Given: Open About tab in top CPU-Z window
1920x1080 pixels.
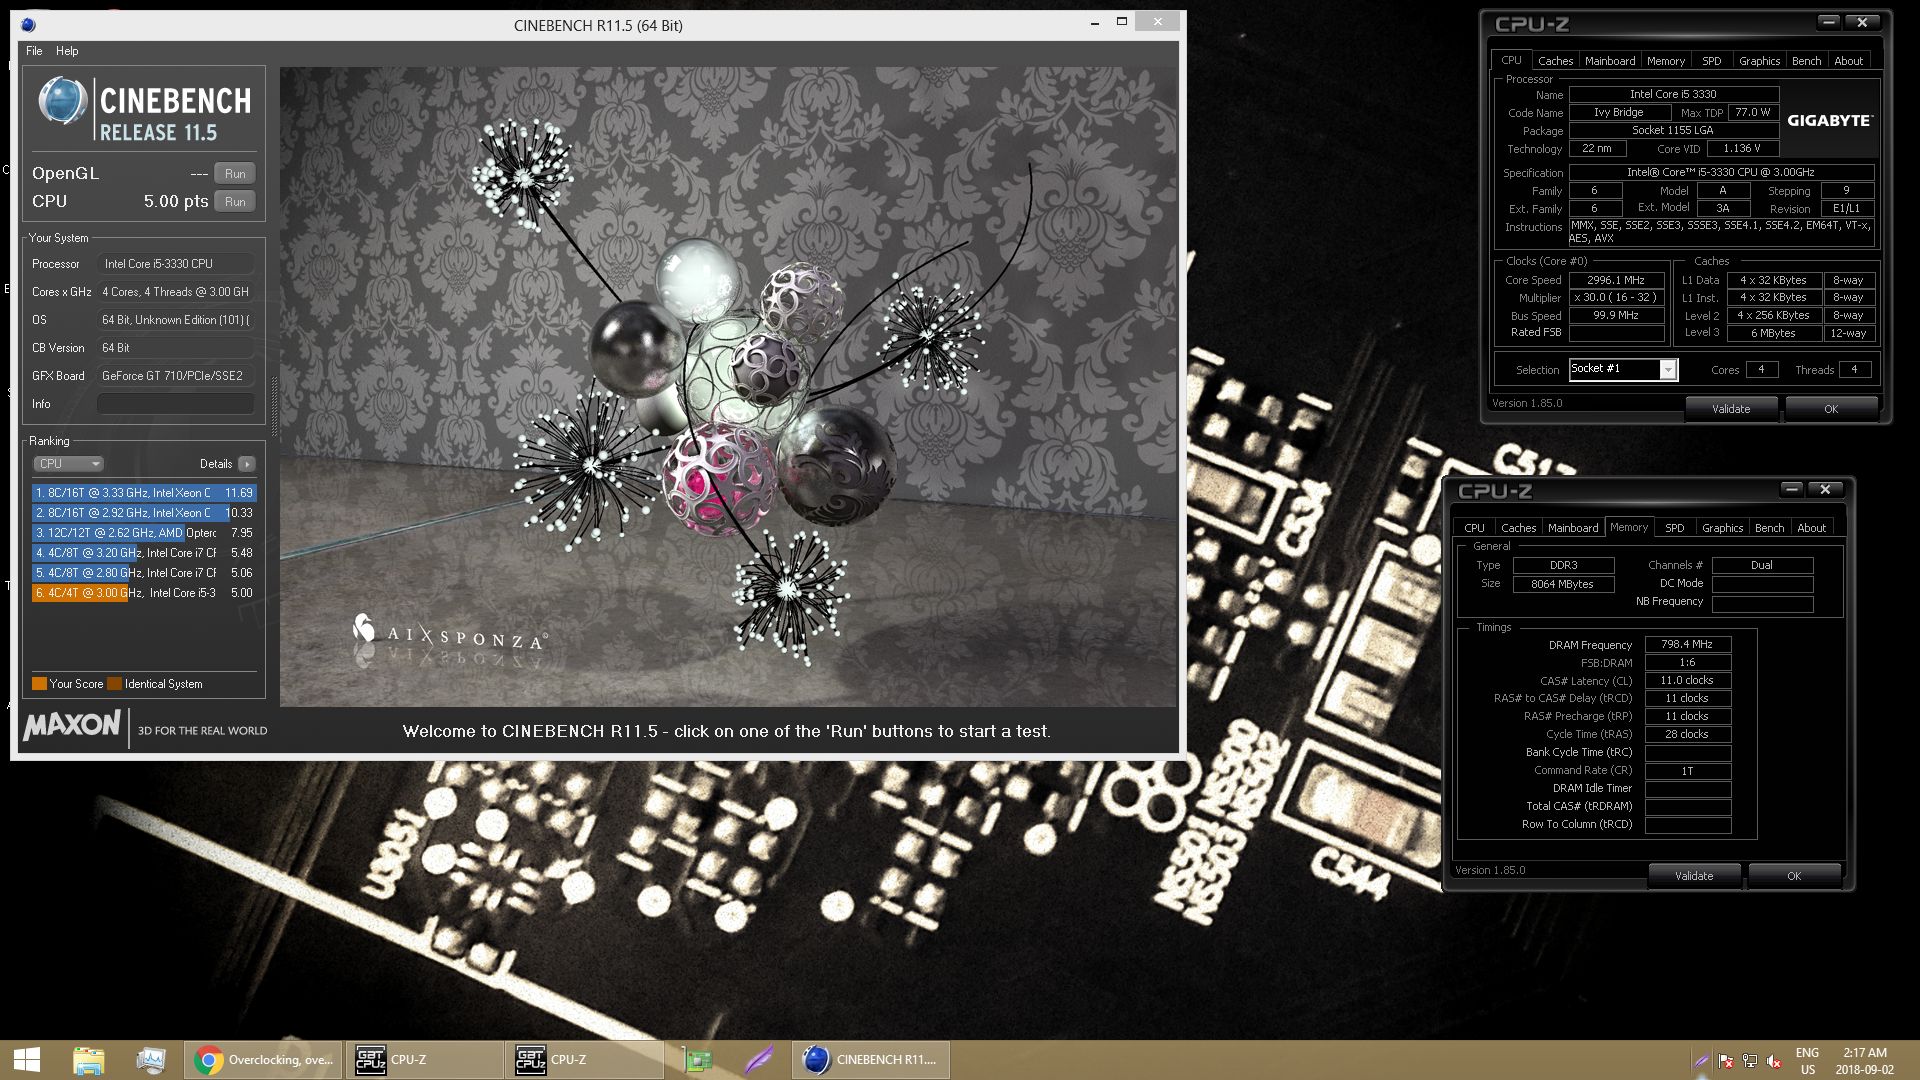Looking at the screenshot, I should [1848, 61].
